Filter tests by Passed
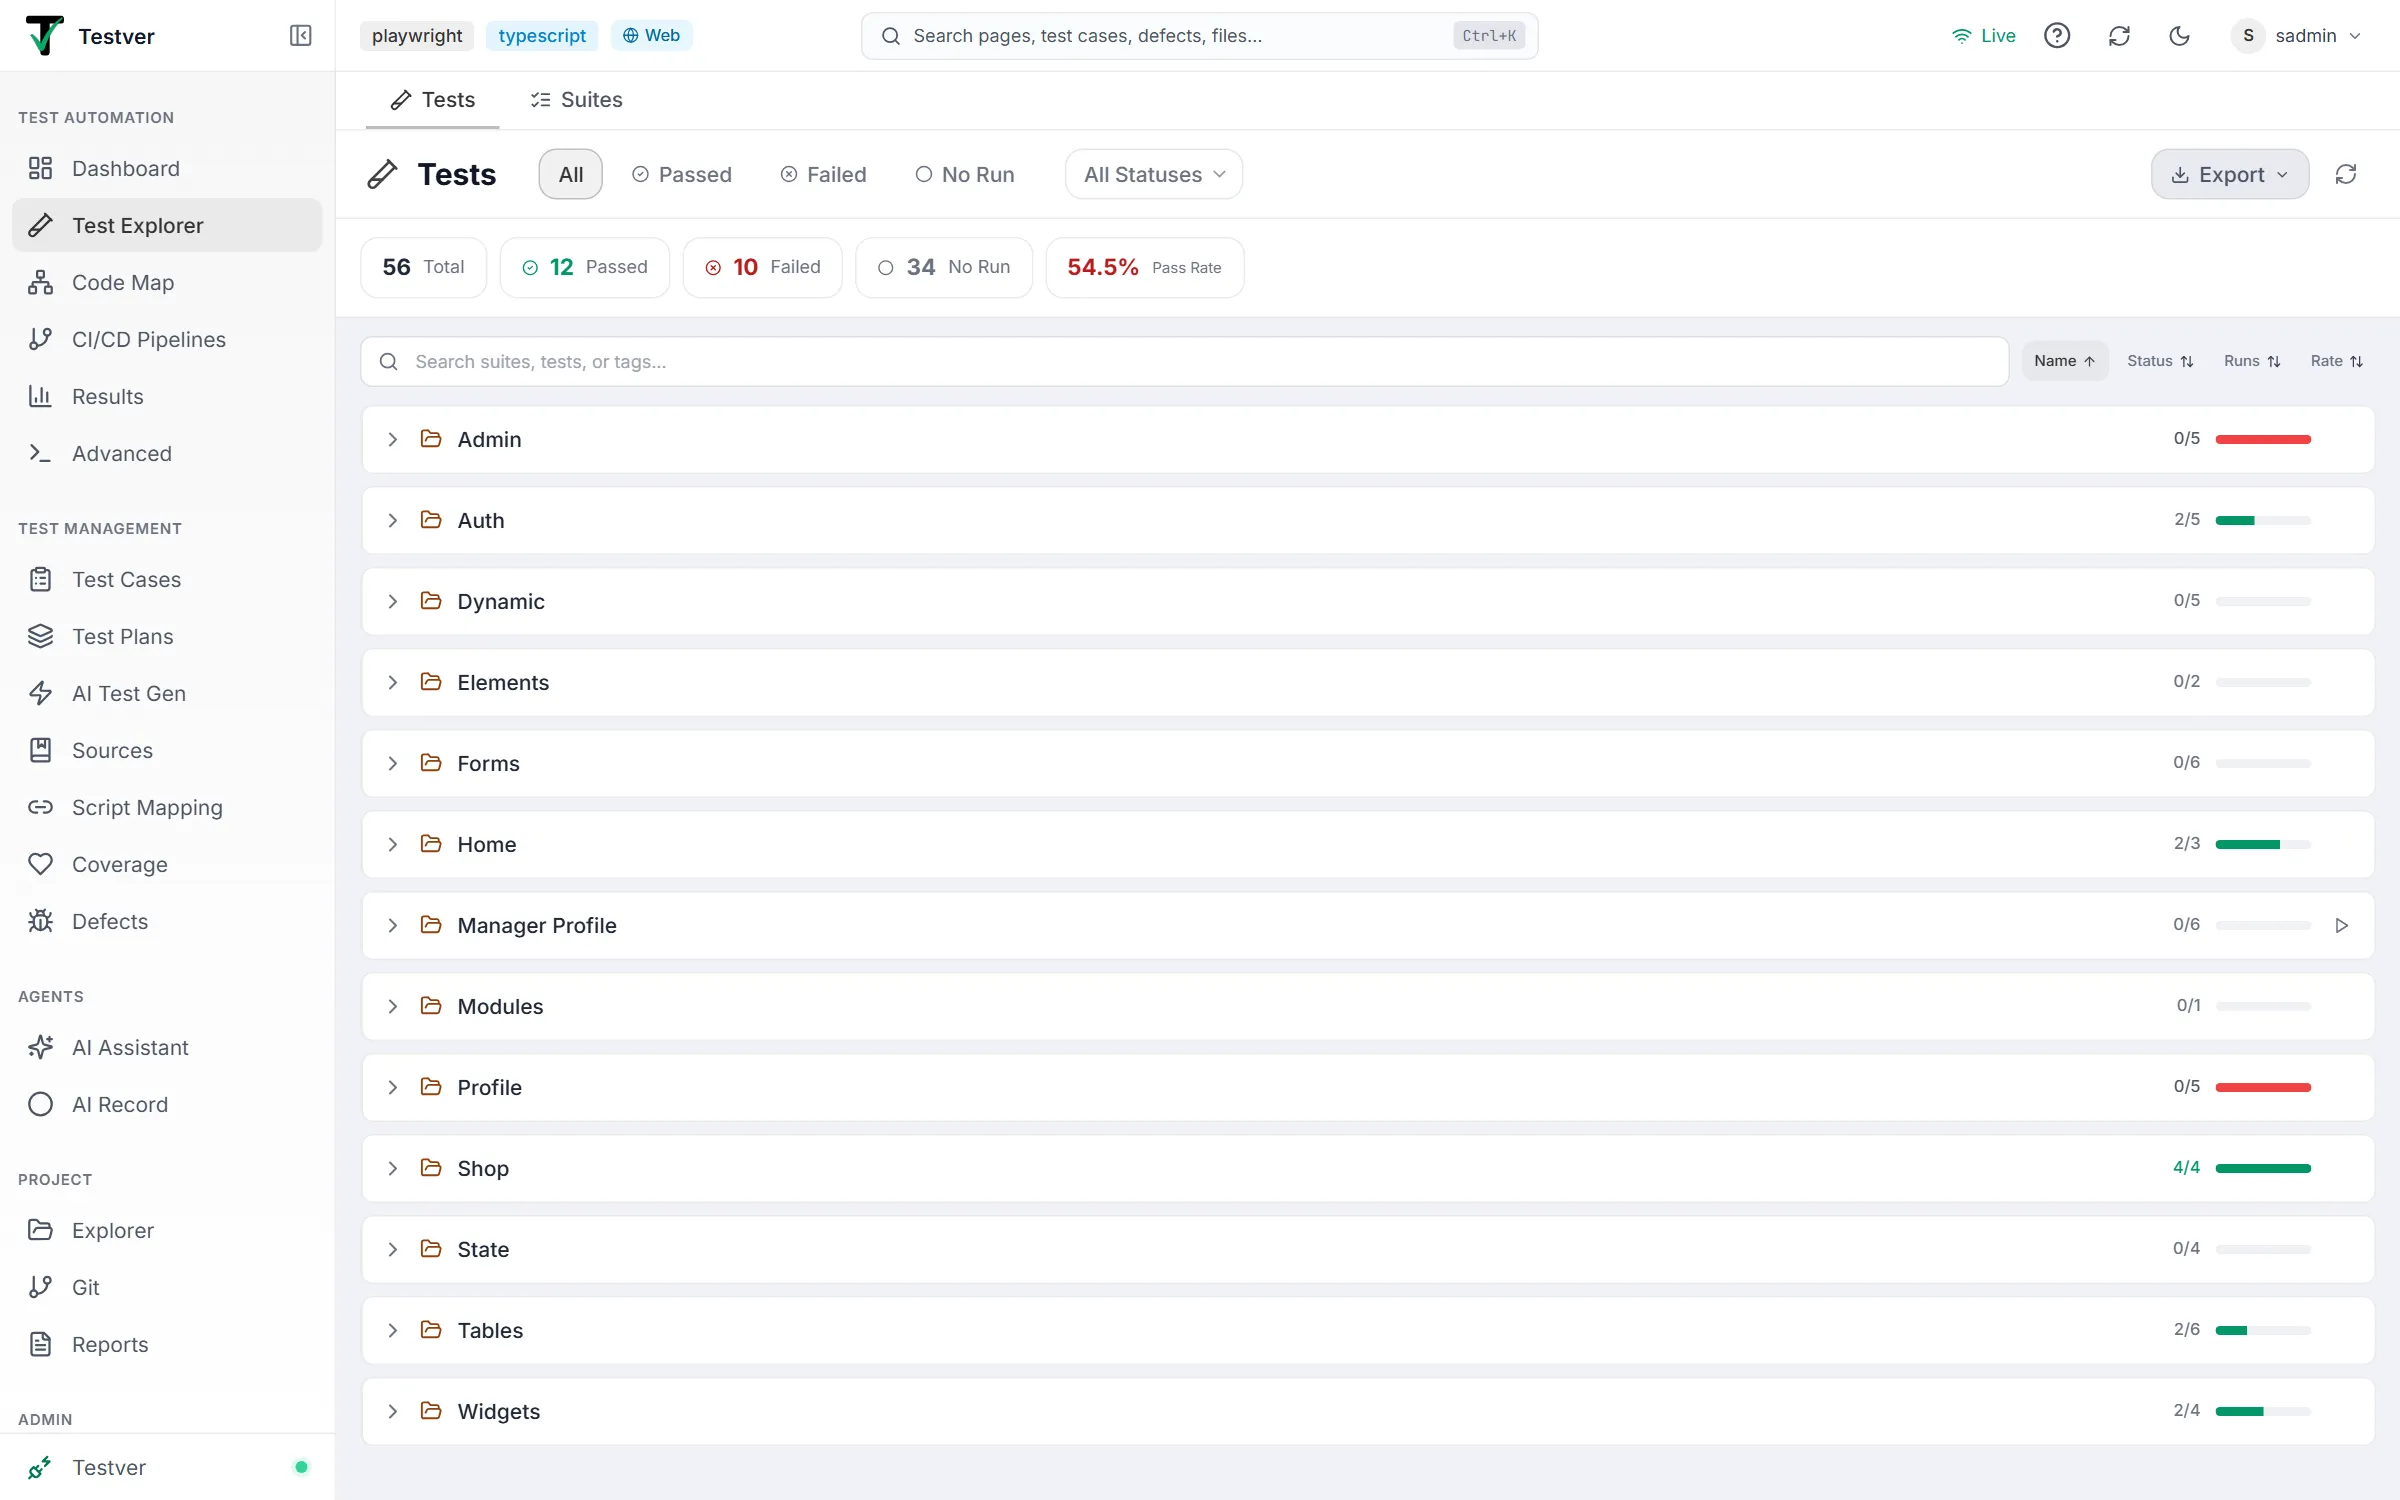The width and height of the screenshot is (2400, 1500). coord(682,174)
